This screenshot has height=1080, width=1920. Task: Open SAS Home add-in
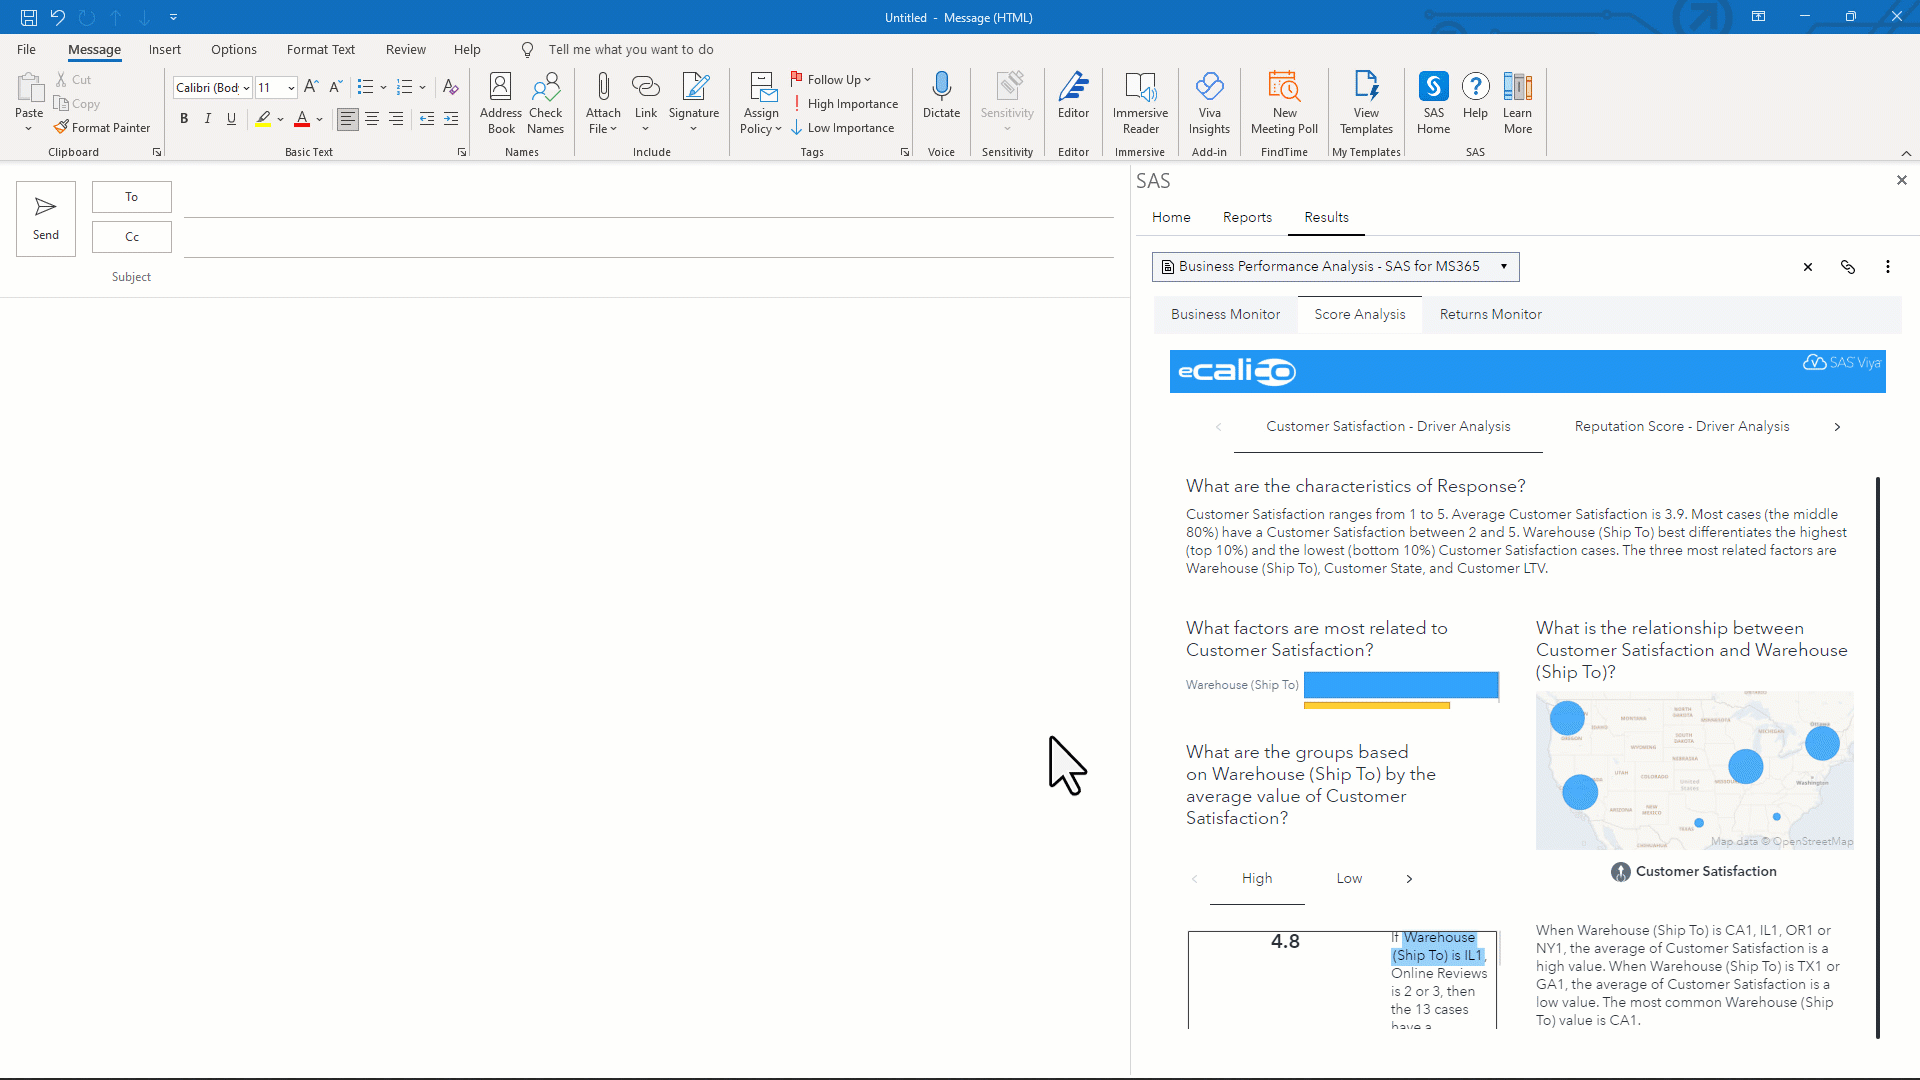click(1433, 102)
